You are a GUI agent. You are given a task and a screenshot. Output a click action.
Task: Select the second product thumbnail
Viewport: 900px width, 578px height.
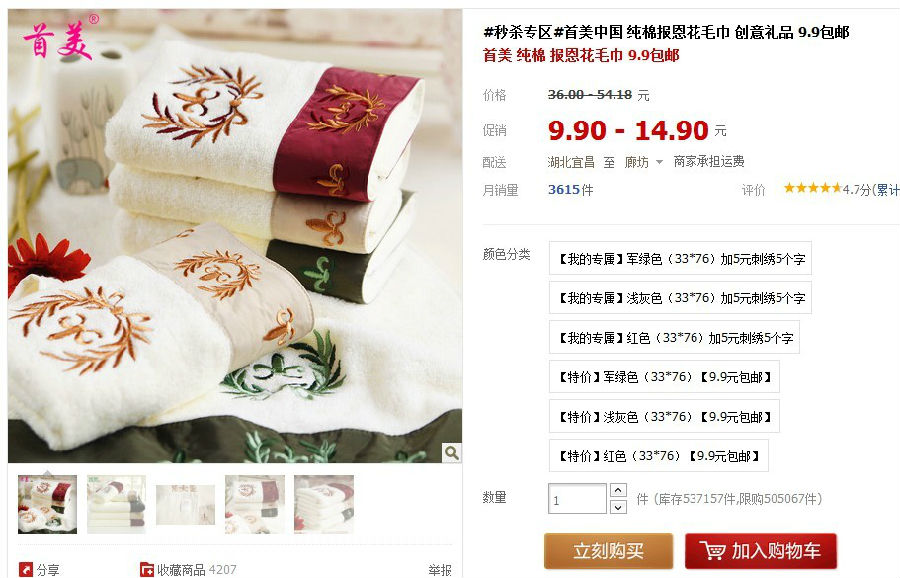(x=117, y=504)
